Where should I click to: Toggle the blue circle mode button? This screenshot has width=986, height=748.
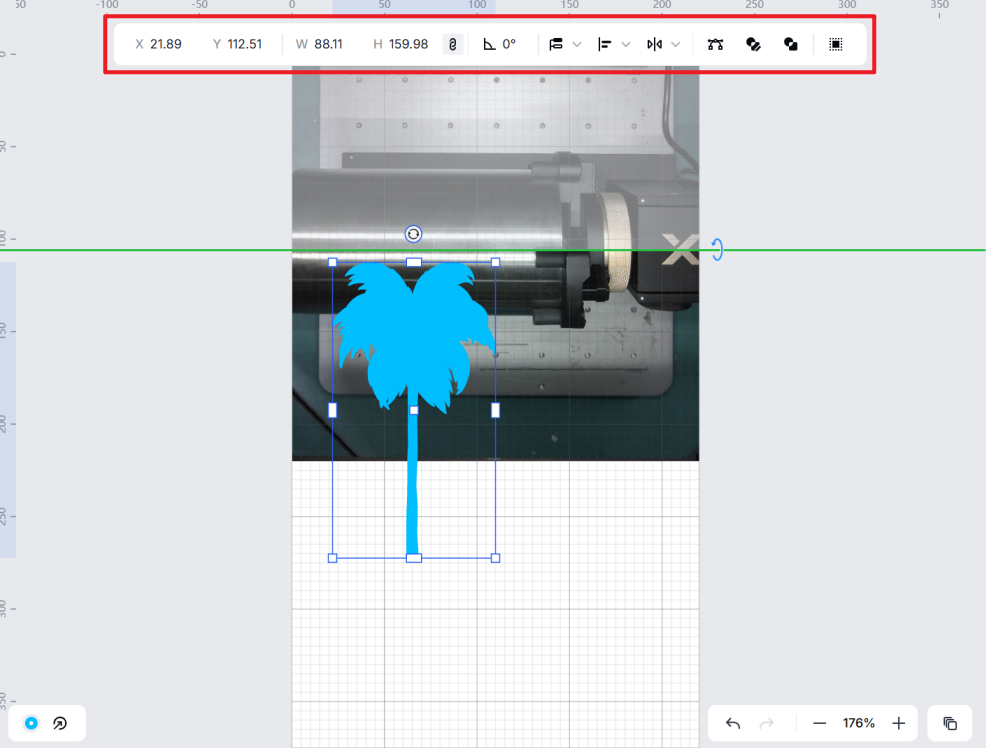pyautogui.click(x=31, y=723)
